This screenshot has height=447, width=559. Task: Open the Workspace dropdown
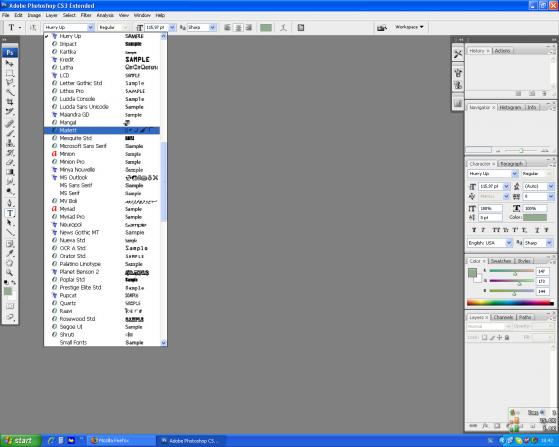pyautogui.click(x=409, y=27)
